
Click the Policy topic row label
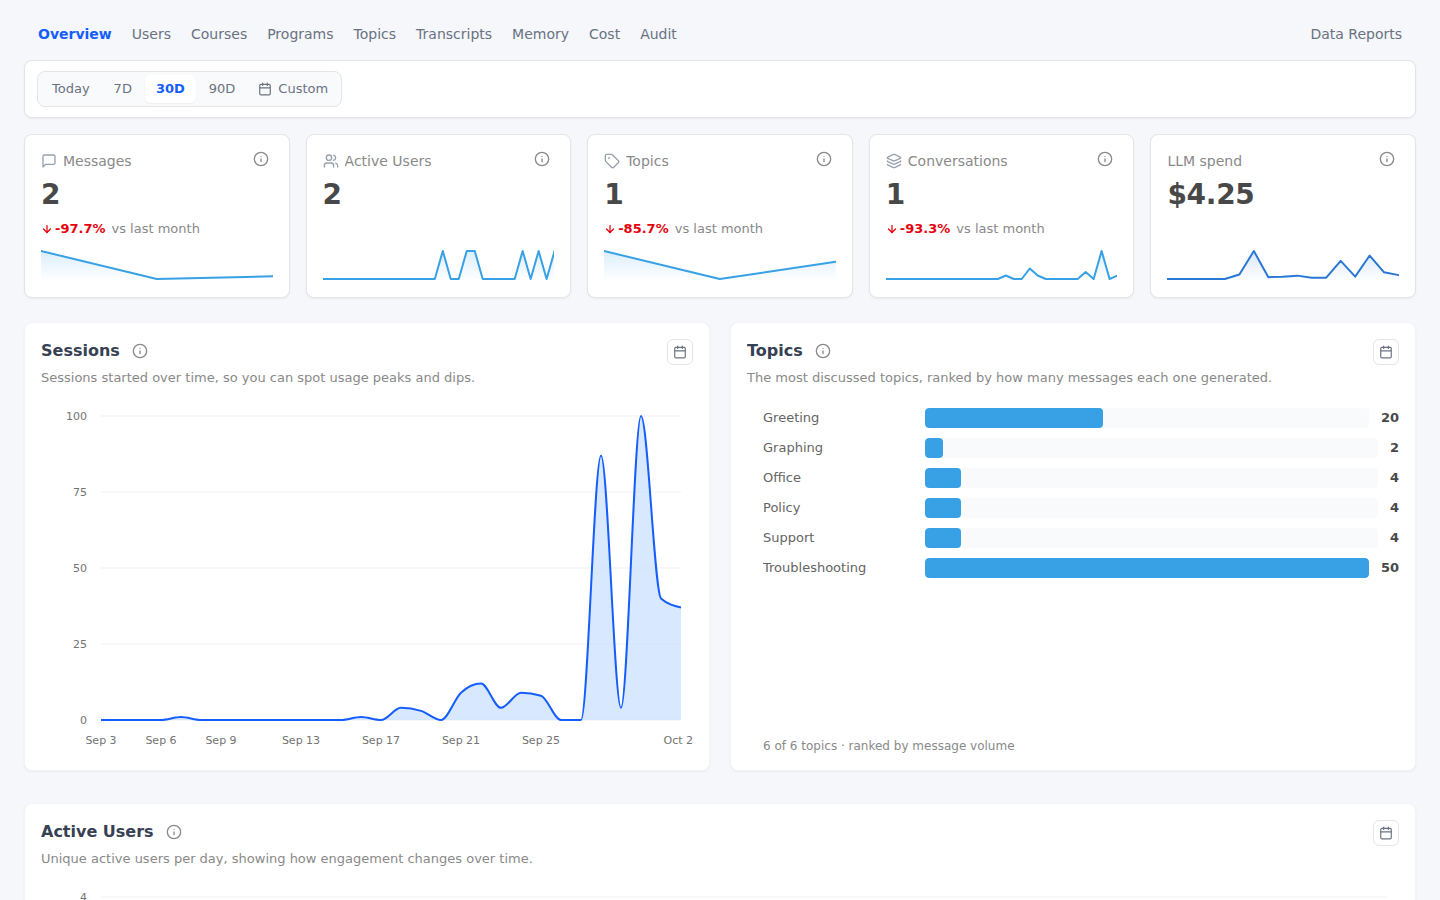(x=781, y=508)
